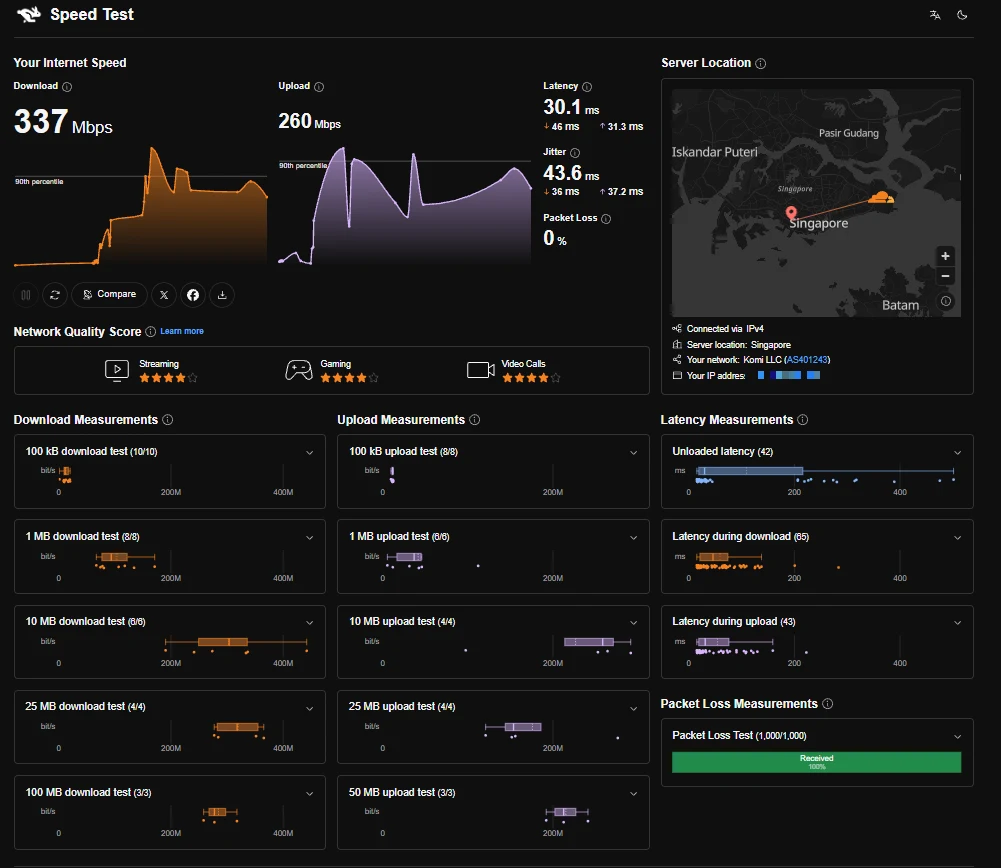Click the 43.6 ms jitter value

click(571, 173)
